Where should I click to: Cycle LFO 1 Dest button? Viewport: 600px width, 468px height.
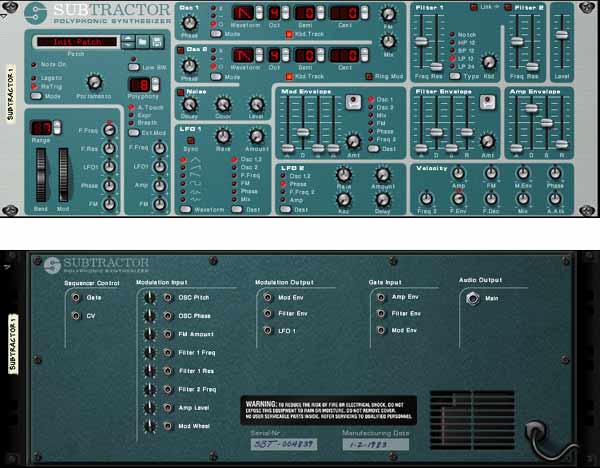(237, 209)
